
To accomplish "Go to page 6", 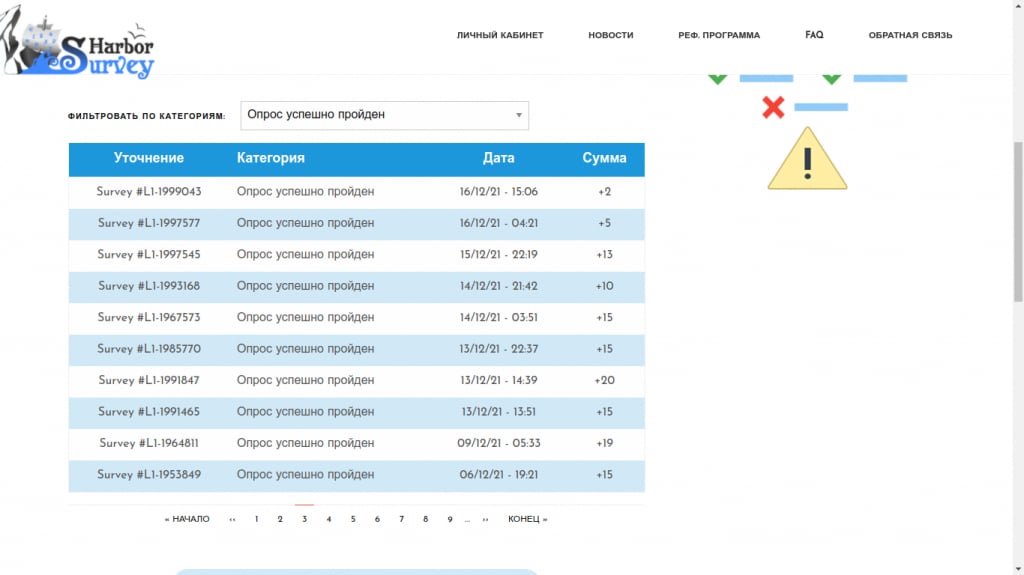I will [x=377, y=519].
